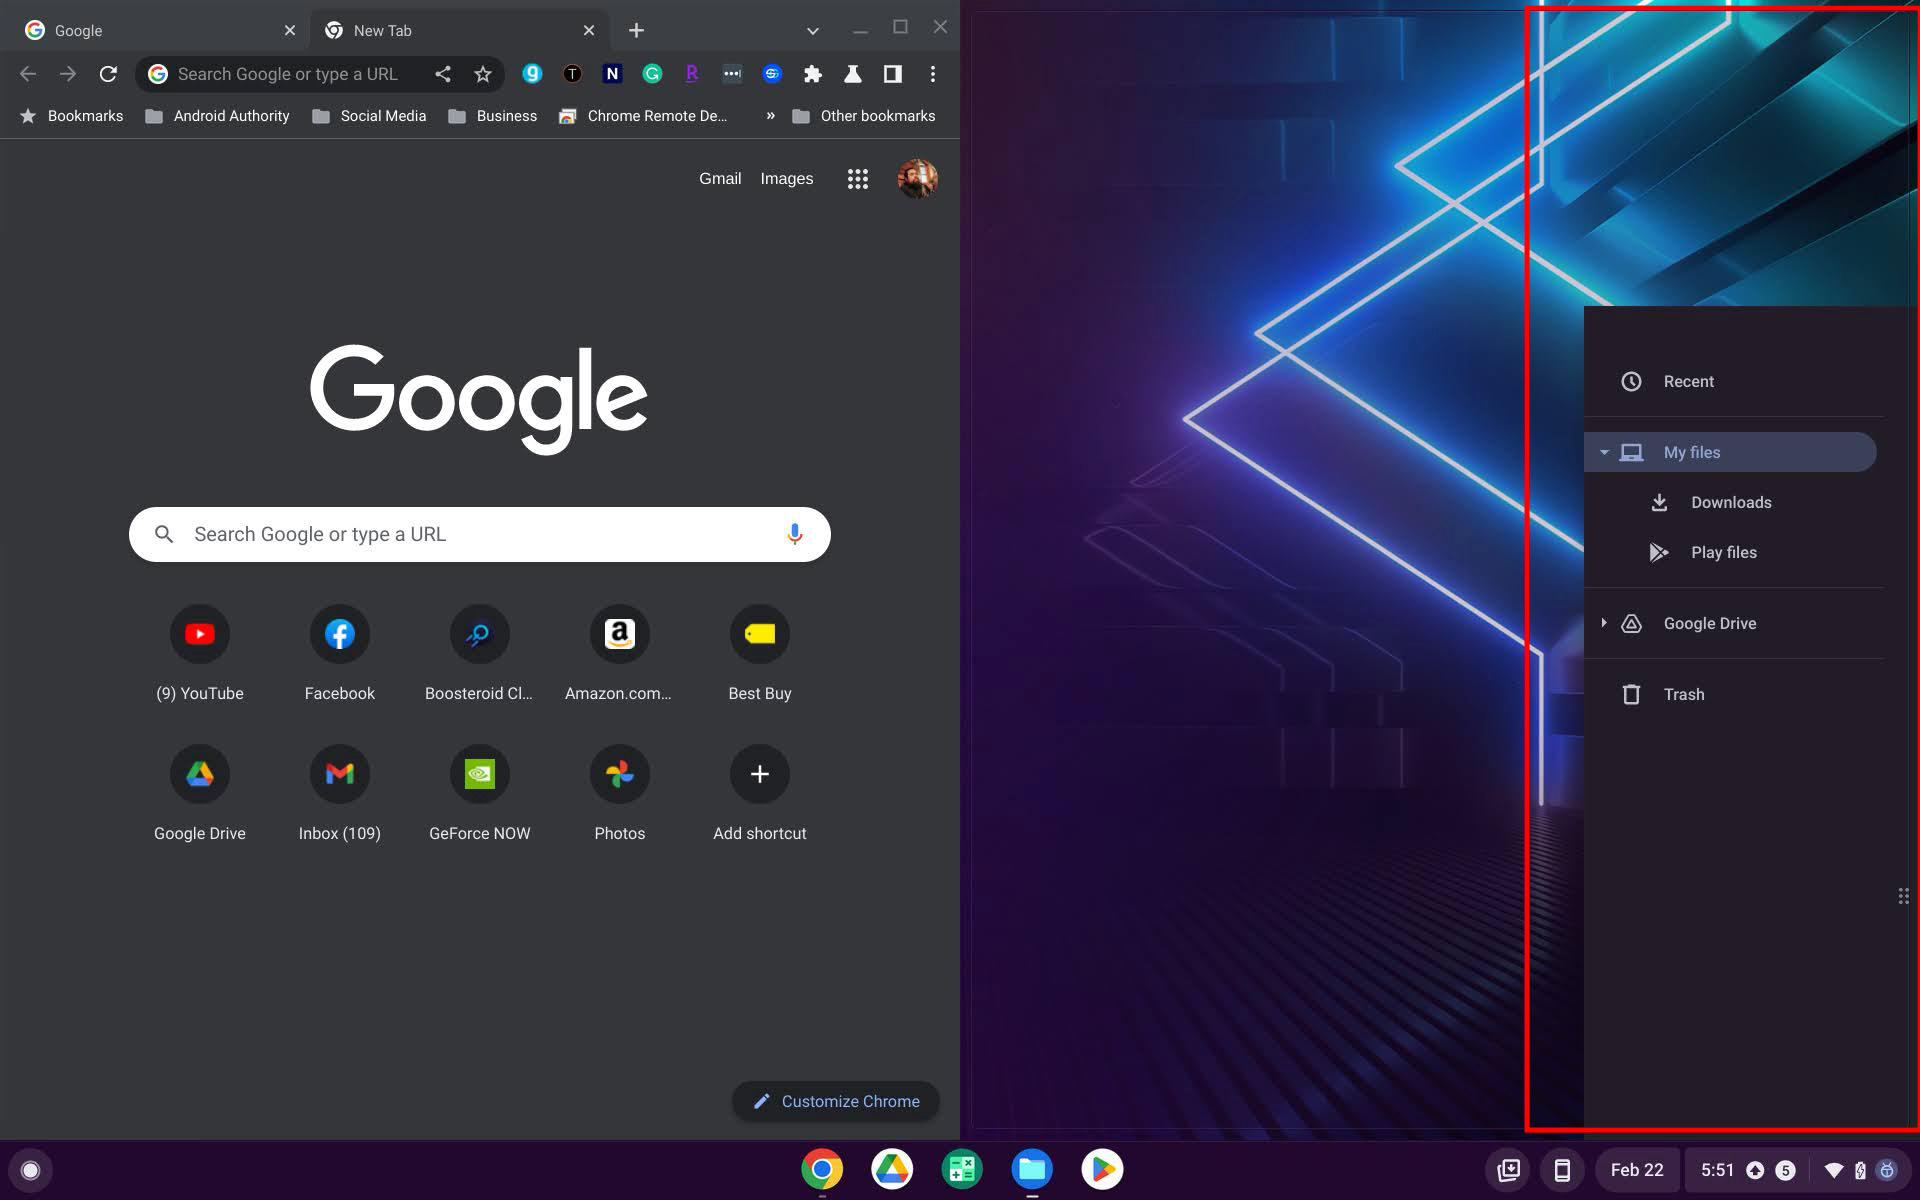
Task: Click the Customize Chrome button
Action: (835, 1101)
